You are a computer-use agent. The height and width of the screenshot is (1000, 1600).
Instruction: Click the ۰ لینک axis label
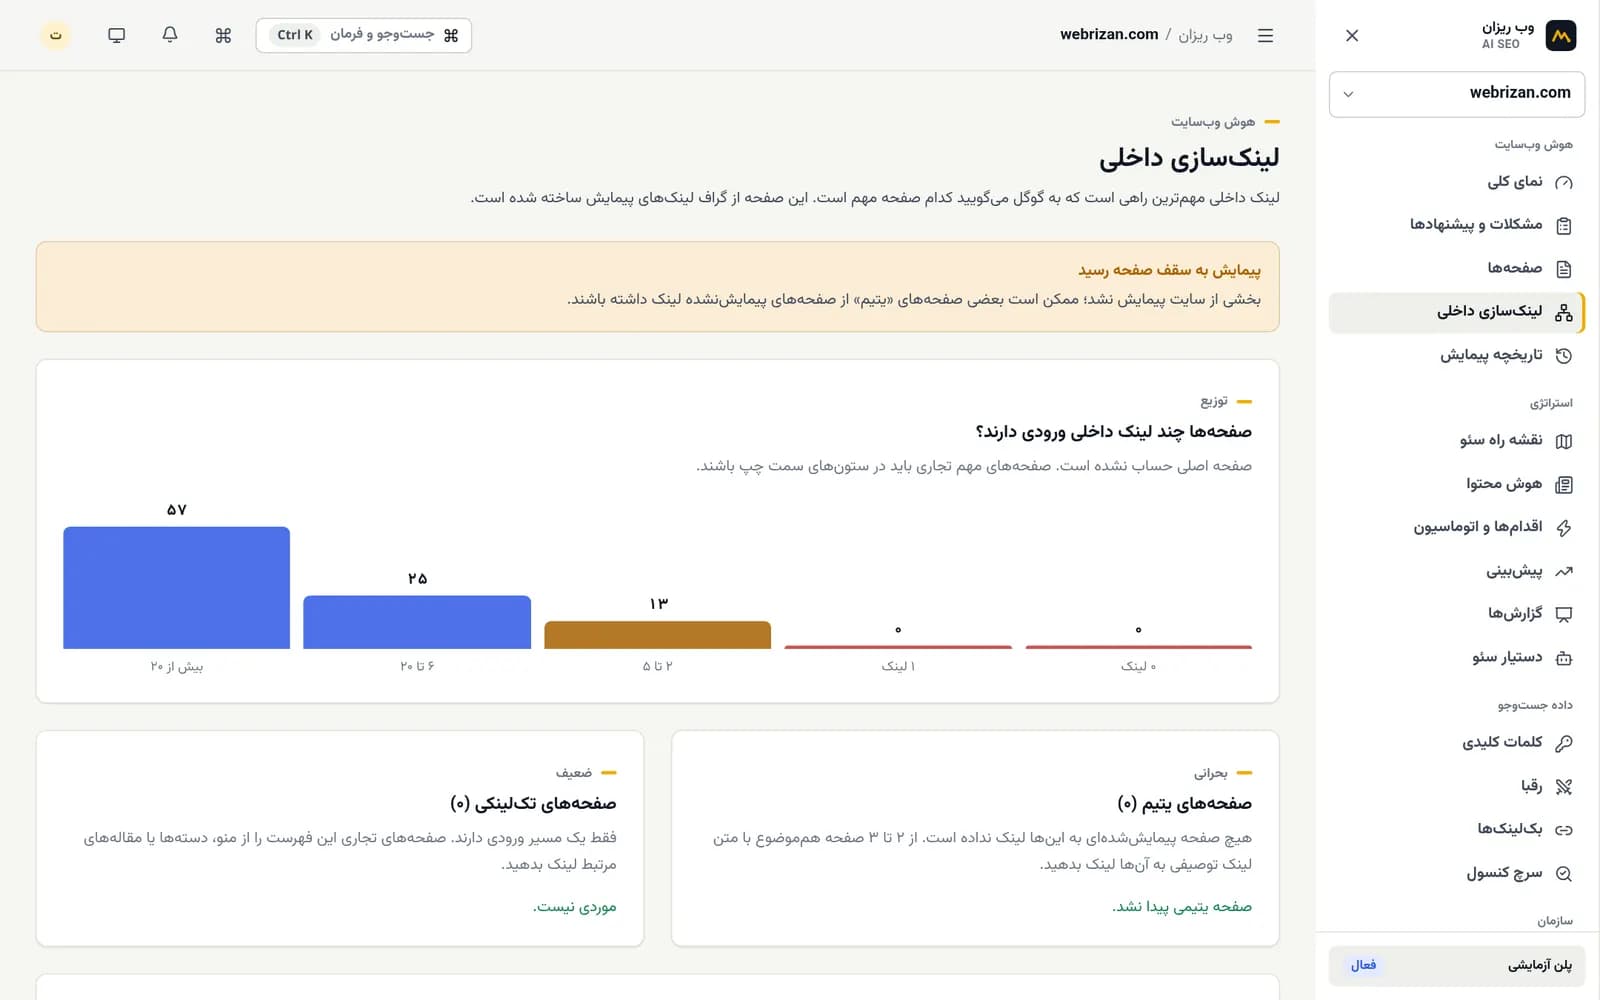[x=1138, y=666]
